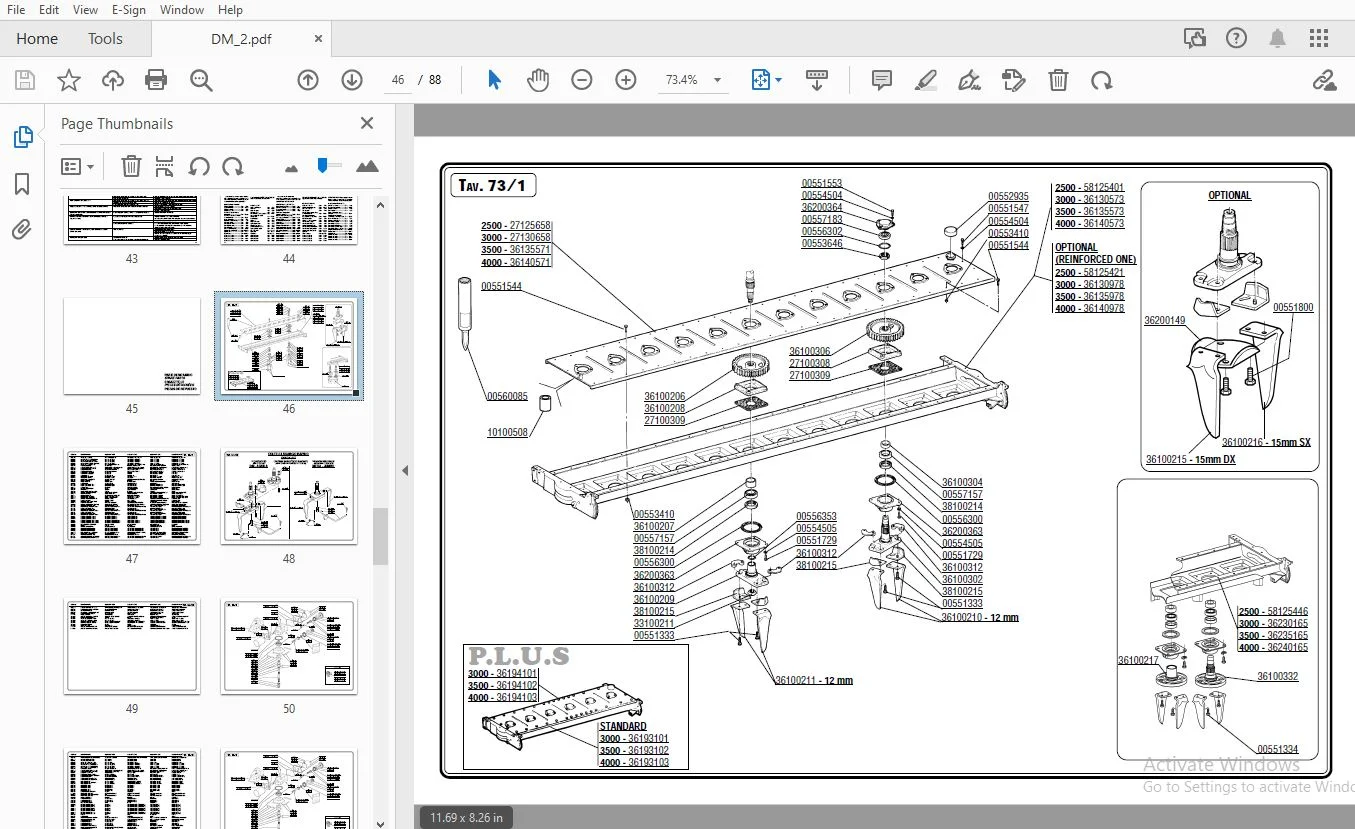This screenshot has height=829, width=1355.
Task: Open the sign-in chat panel icon
Action: 1194,38
